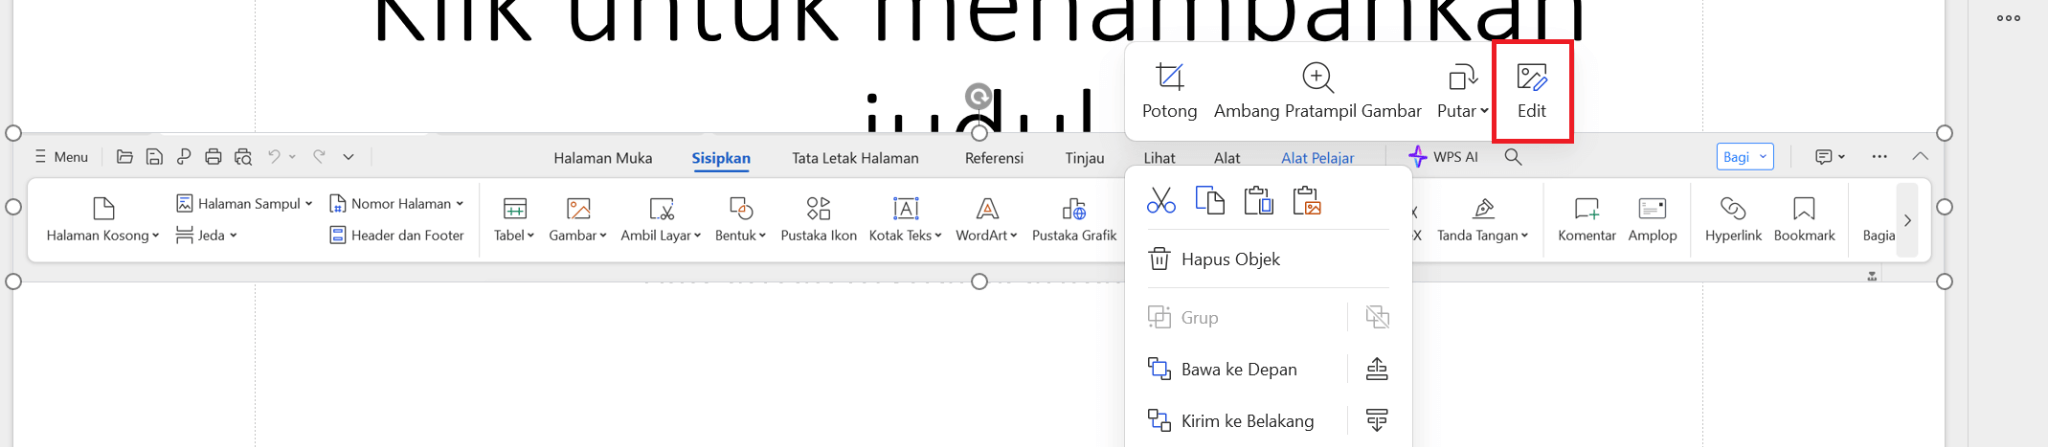Open the Alat Pelajar tab
Viewport: 2048px width, 447px height.
1318,158
